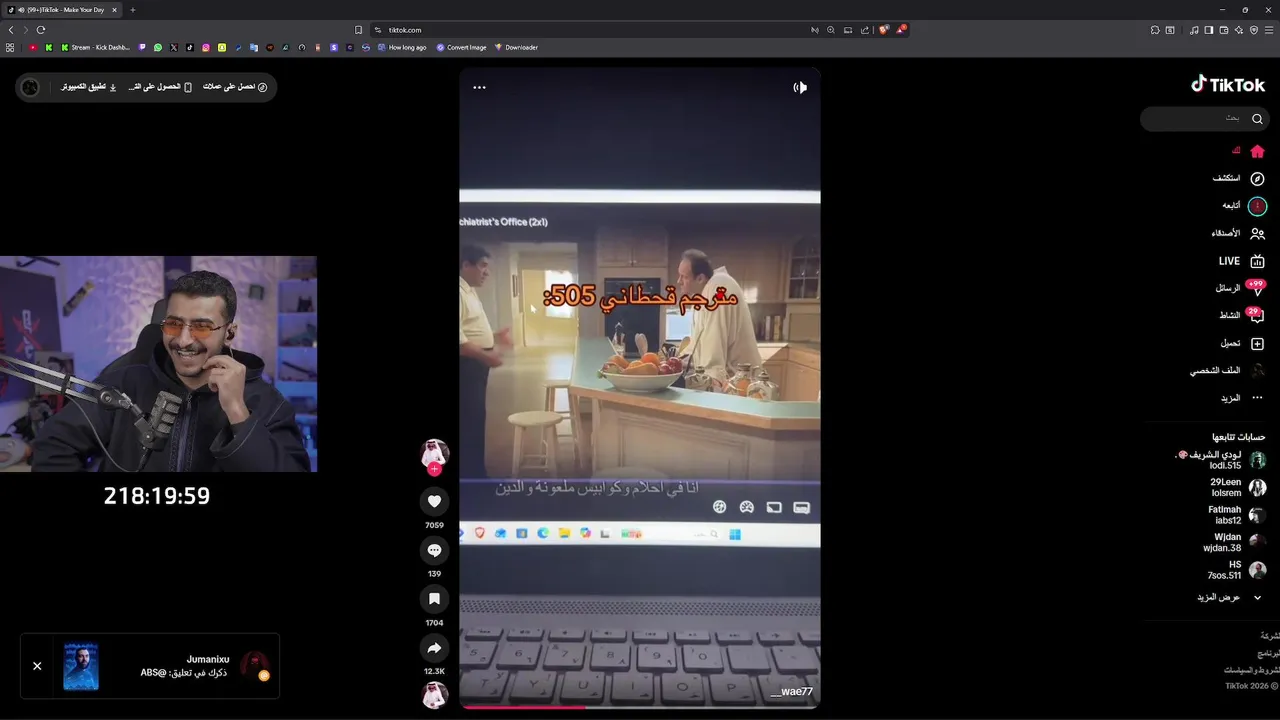Go back in browser history
Image resolution: width=1280 pixels, height=720 pixels.
click(x=11, y=30)
